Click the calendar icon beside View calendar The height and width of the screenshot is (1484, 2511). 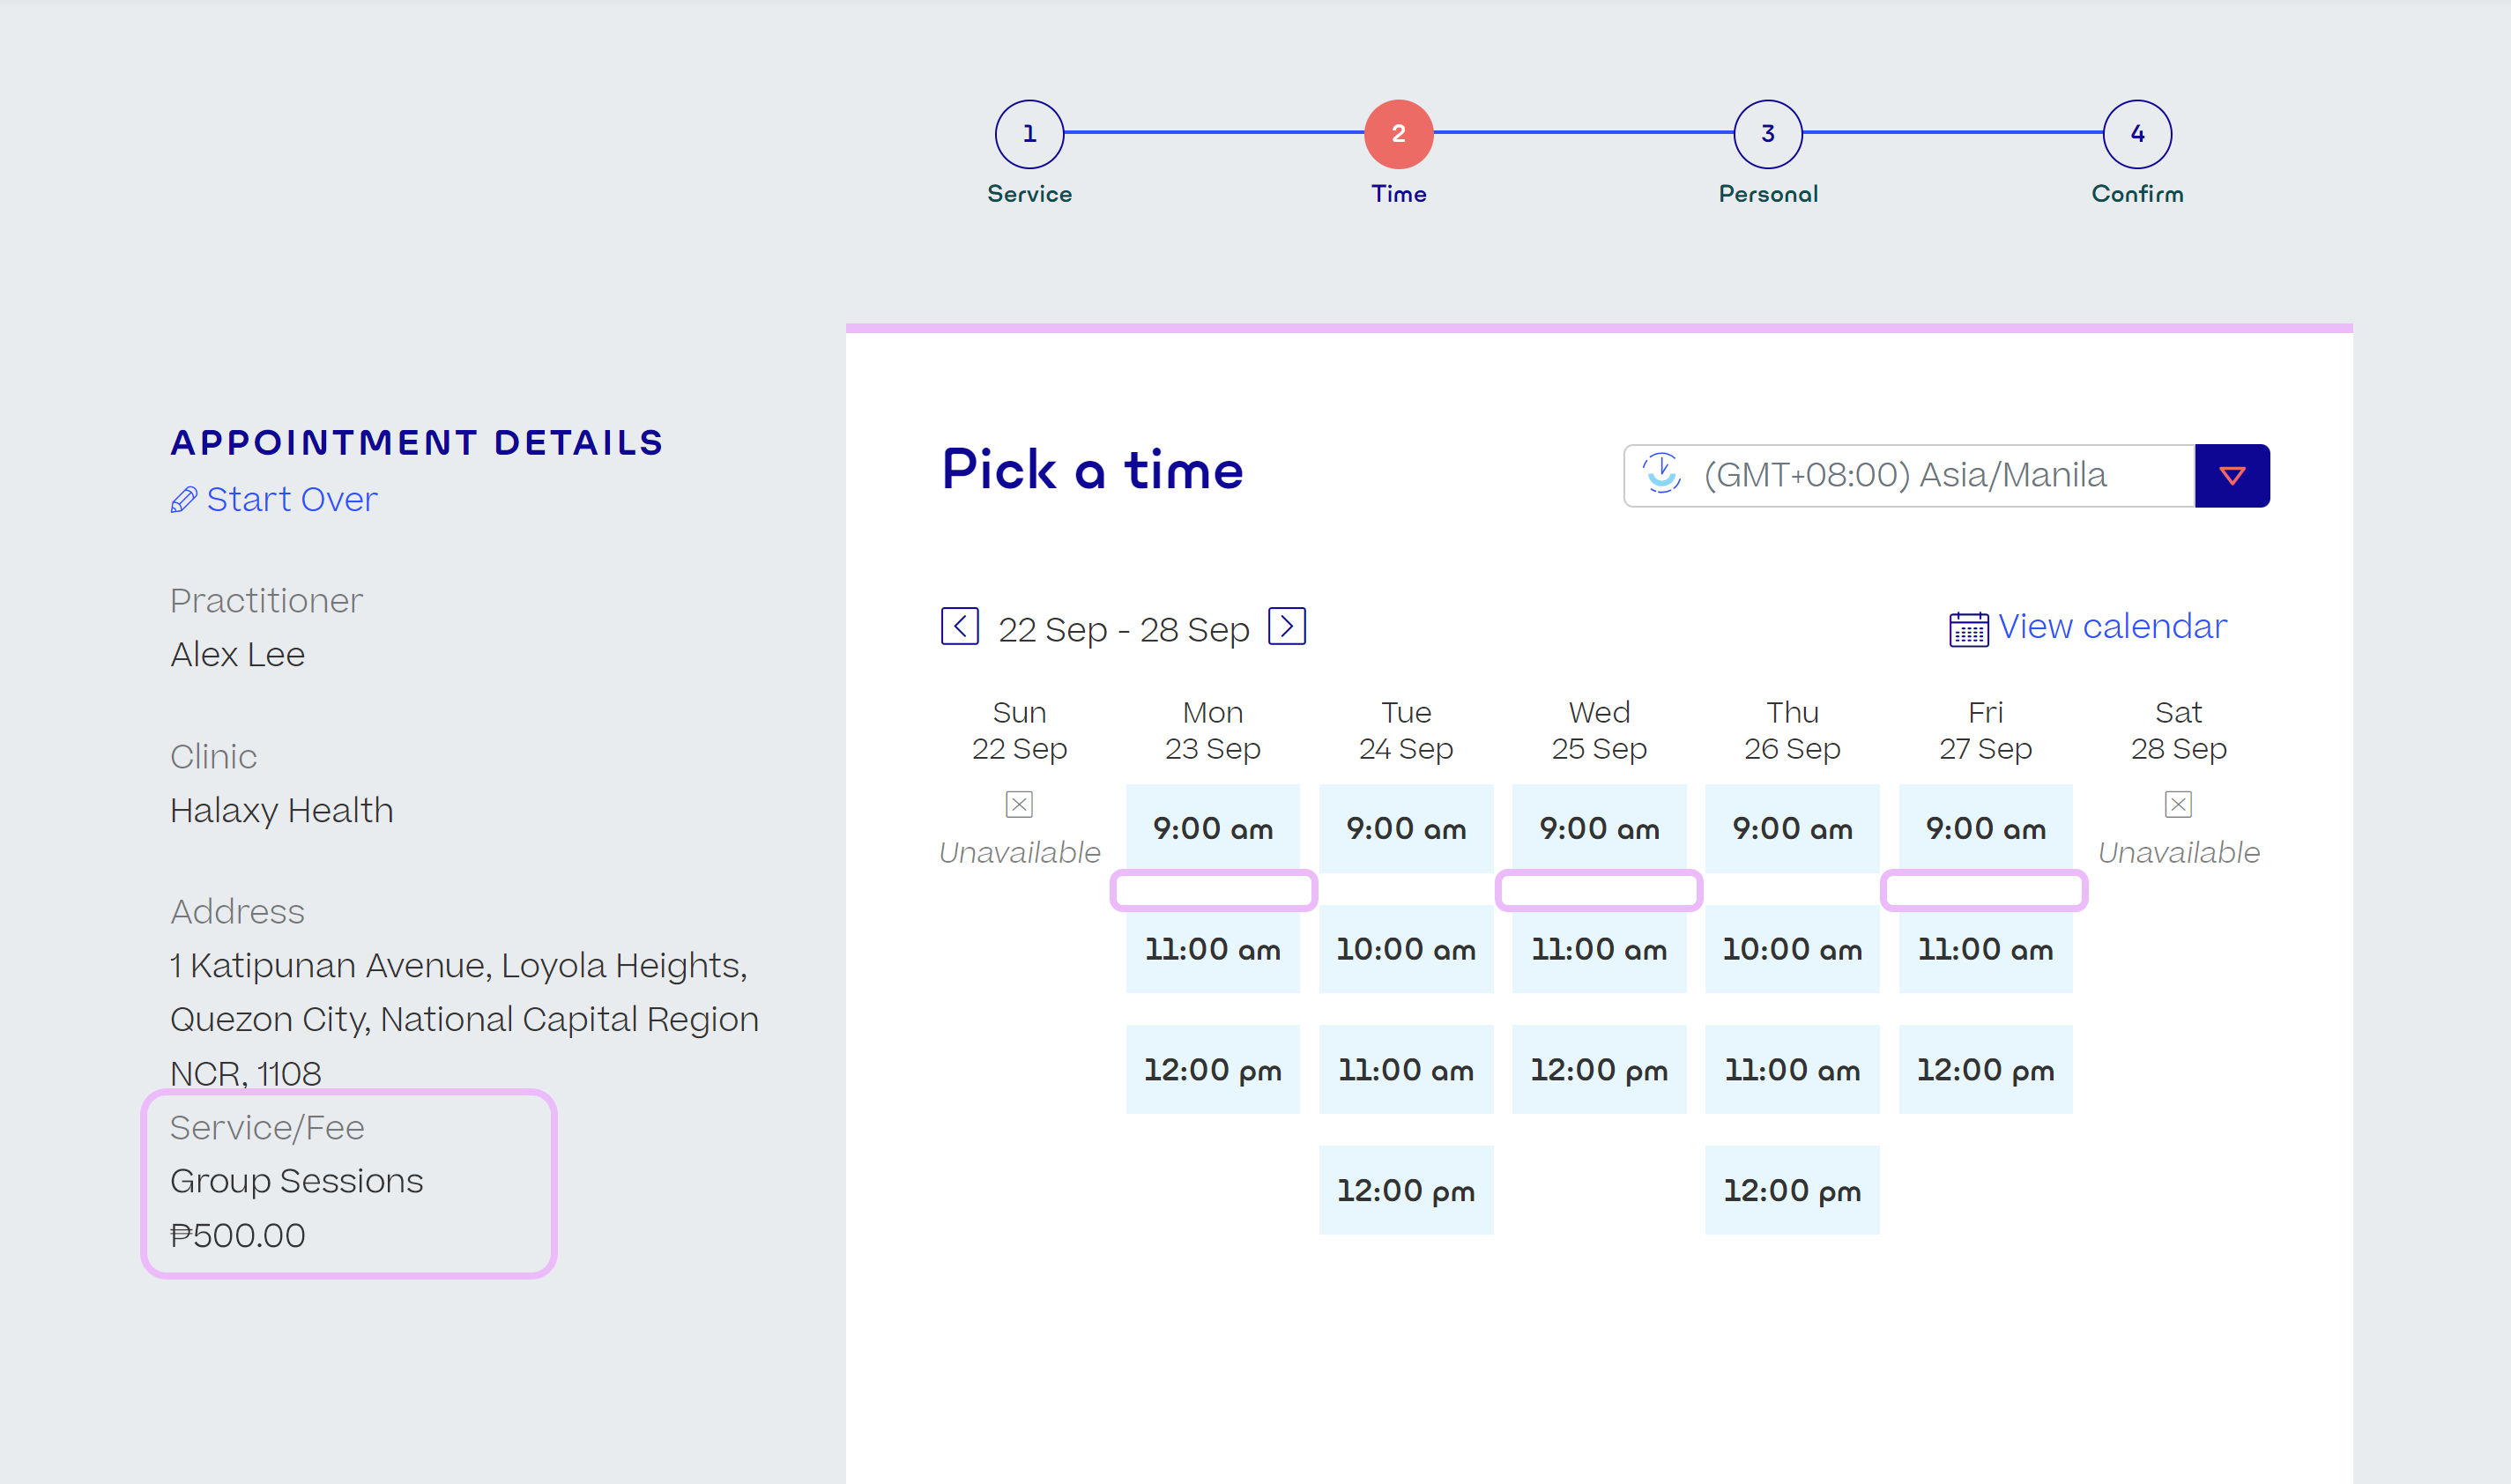1968,629
